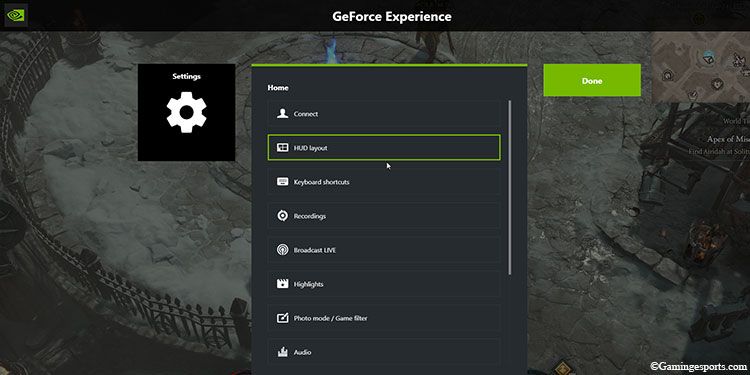Click the Settings panel label
Screen dimensions: 750x375
[x=187, y=77]
